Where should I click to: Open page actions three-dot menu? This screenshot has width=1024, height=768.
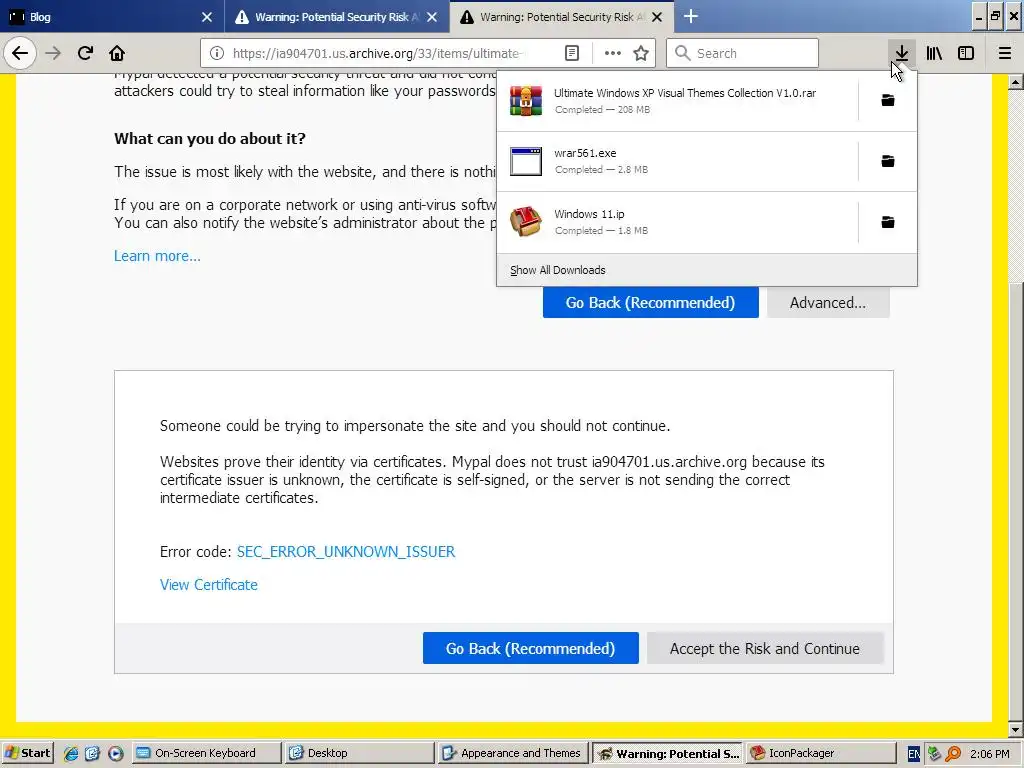(613, 53)
